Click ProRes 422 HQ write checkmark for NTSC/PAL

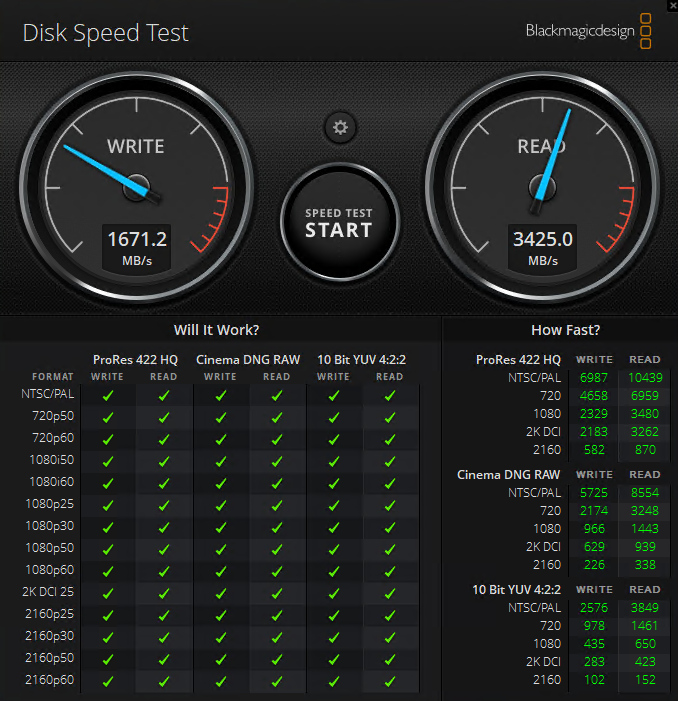tap(107, 395)
